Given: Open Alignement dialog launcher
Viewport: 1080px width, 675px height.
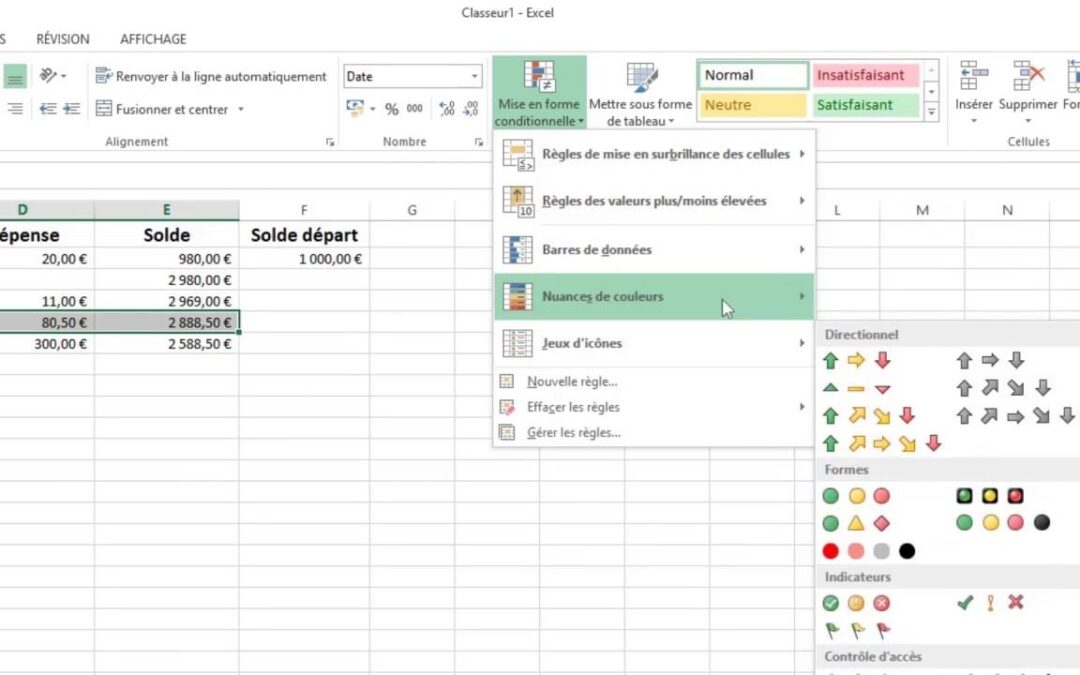Looking at the screenshot, I should click(330, 142).
